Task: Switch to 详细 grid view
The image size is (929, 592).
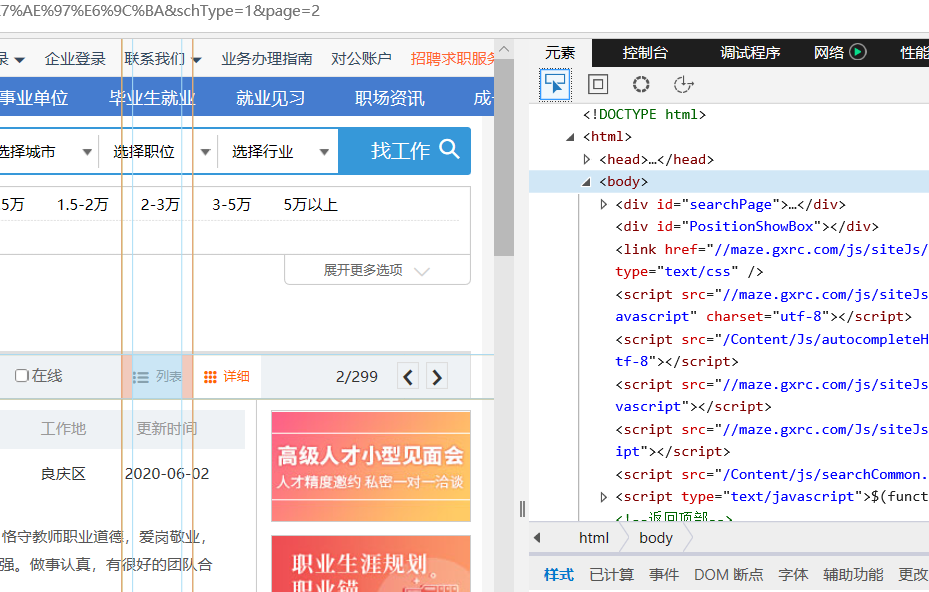Action: [227, 376]
